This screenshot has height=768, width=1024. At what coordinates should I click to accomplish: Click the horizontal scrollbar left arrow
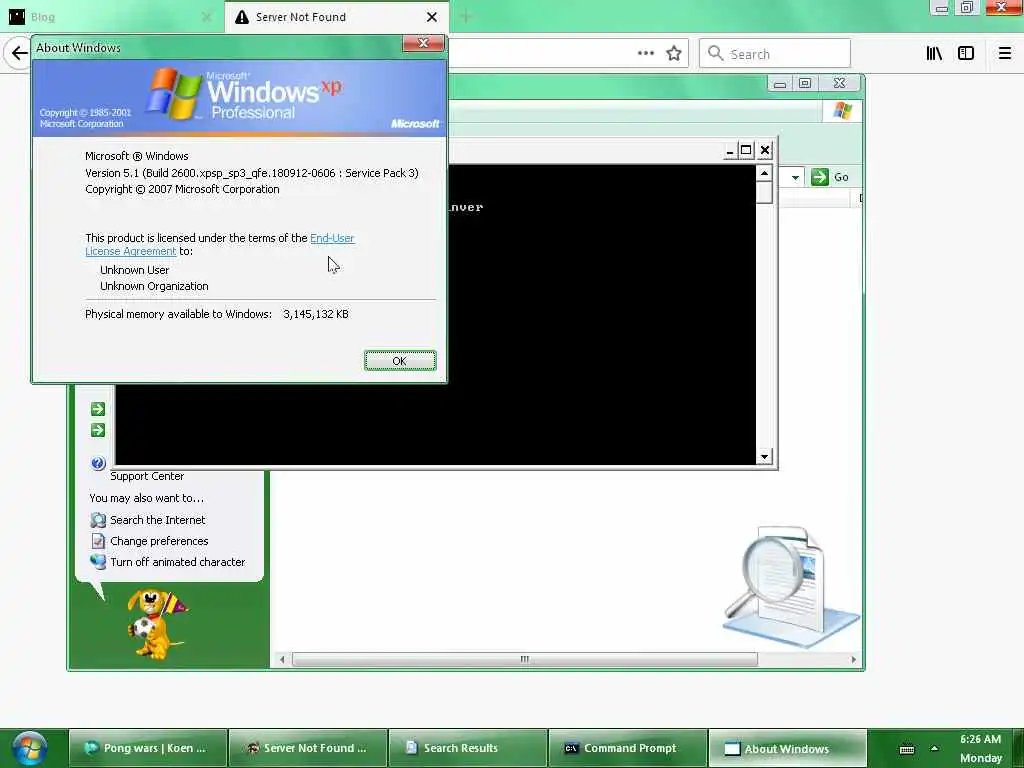click(x=281, y=660)
